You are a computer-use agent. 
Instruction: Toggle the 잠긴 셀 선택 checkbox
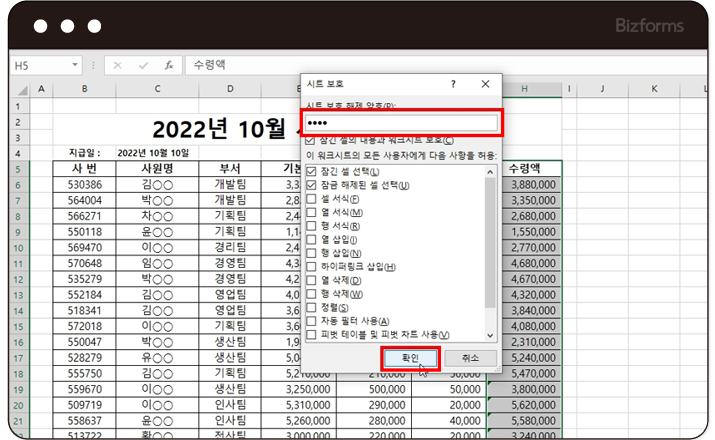tap(312, 173)
